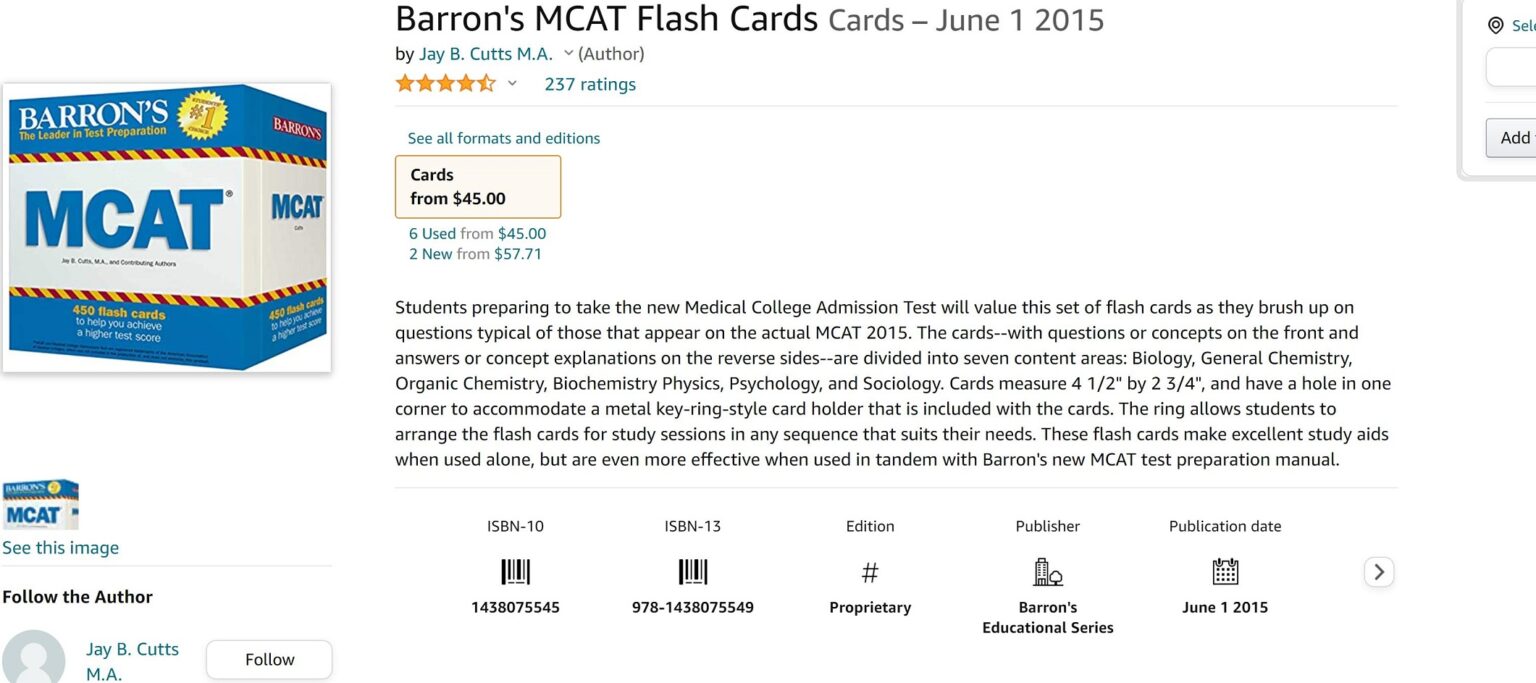This screenshot has height=683, width=1536.
Task: Click the See this image link
Action: click(x=61, y=547)
